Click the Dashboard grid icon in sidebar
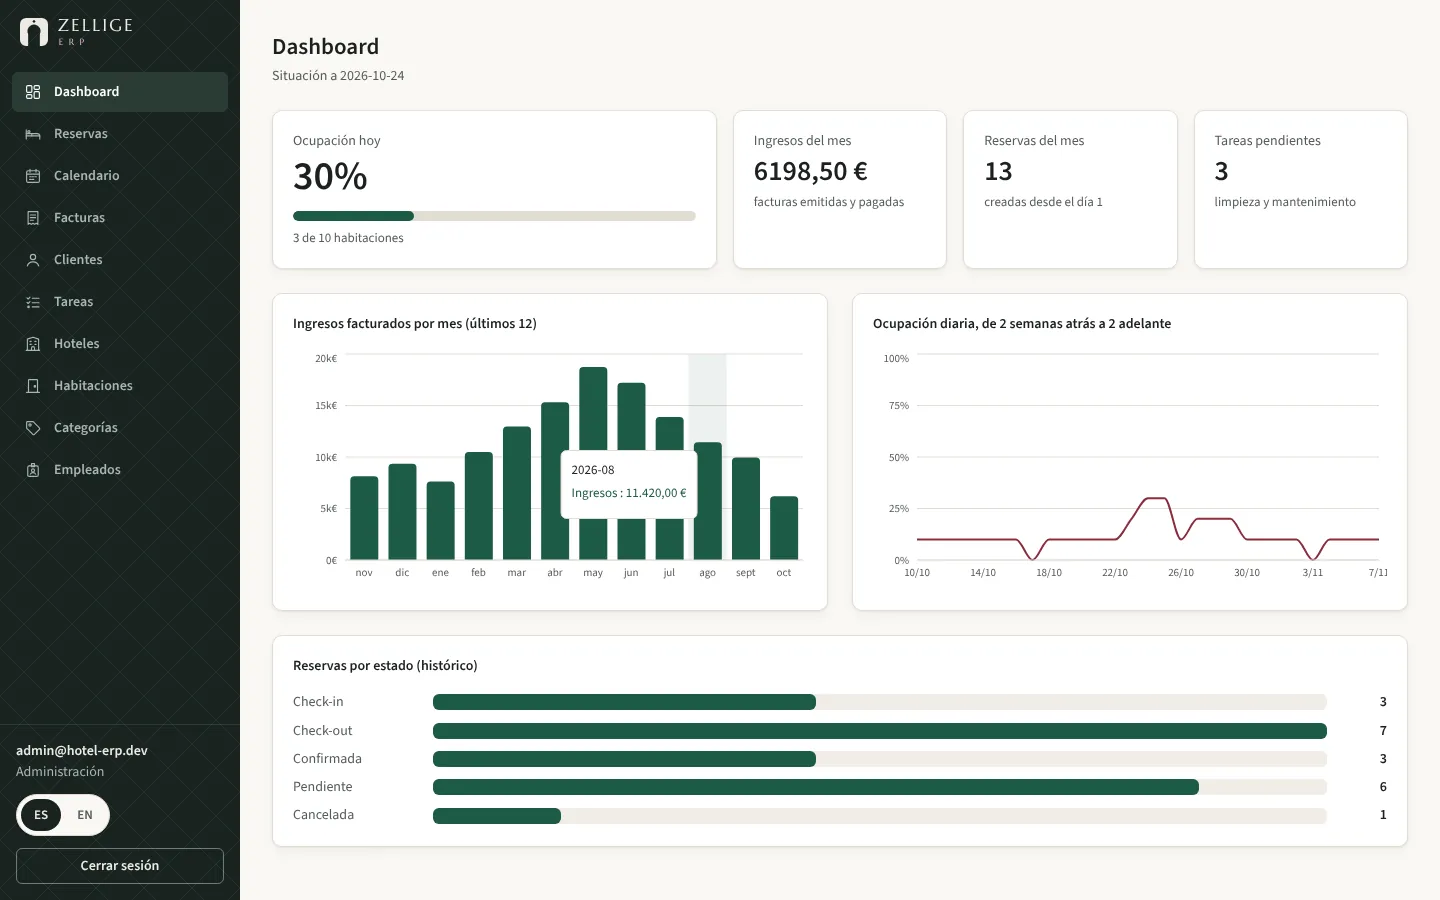Screen dimensions: 1440x900 point(33,92)
